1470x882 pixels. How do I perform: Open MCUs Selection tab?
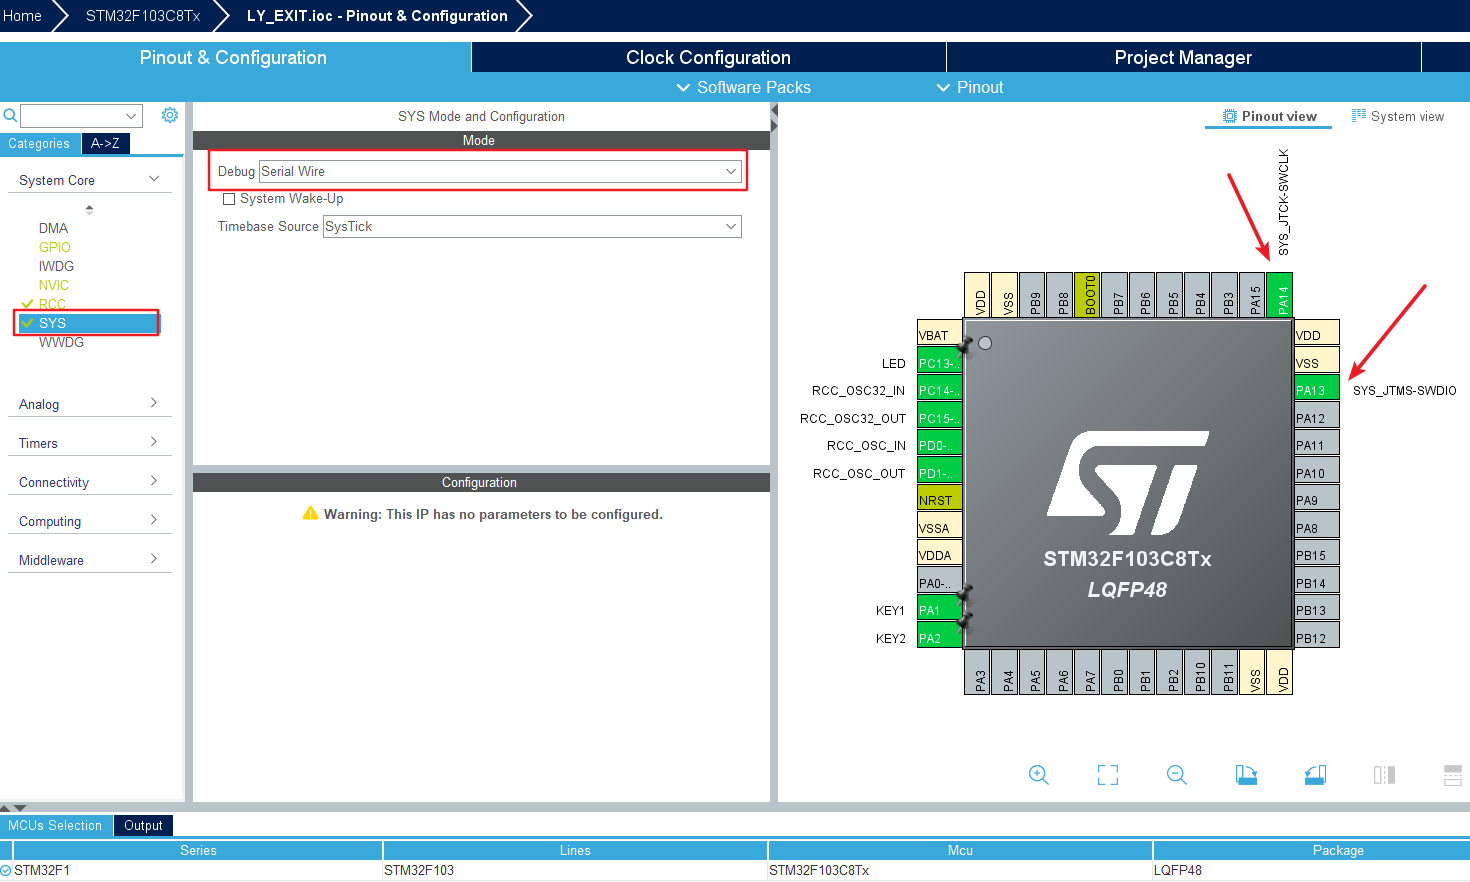pos(55,825)
